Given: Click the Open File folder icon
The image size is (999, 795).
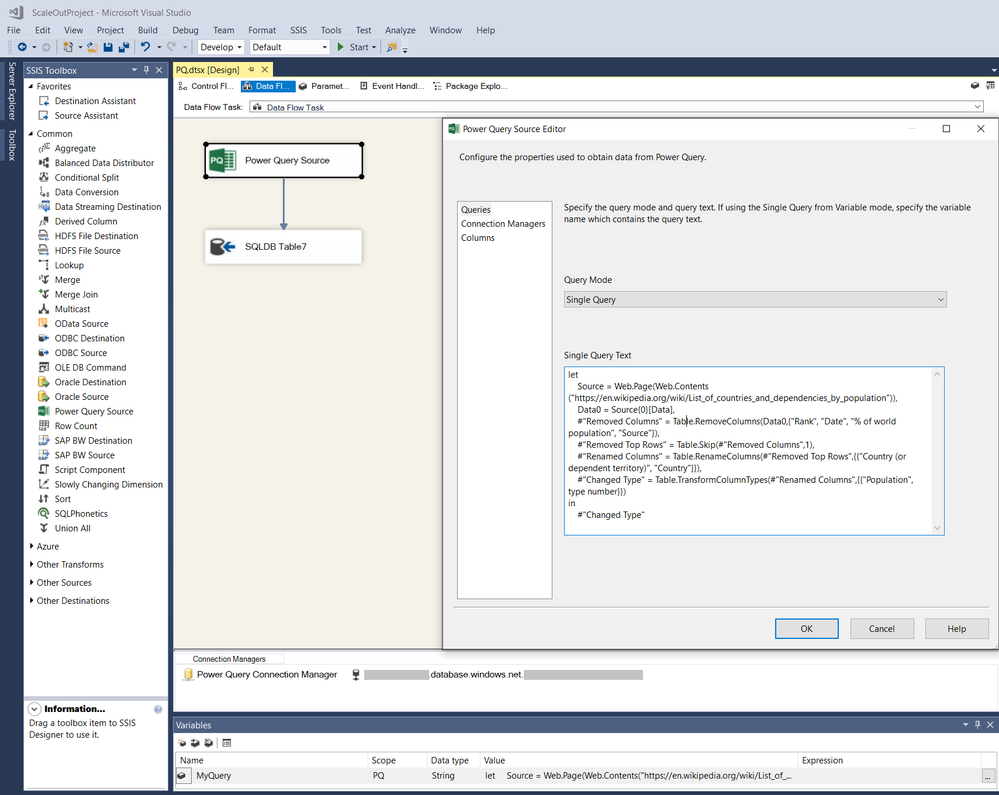Looking at the screenshot, I should (x=92, y=47).
